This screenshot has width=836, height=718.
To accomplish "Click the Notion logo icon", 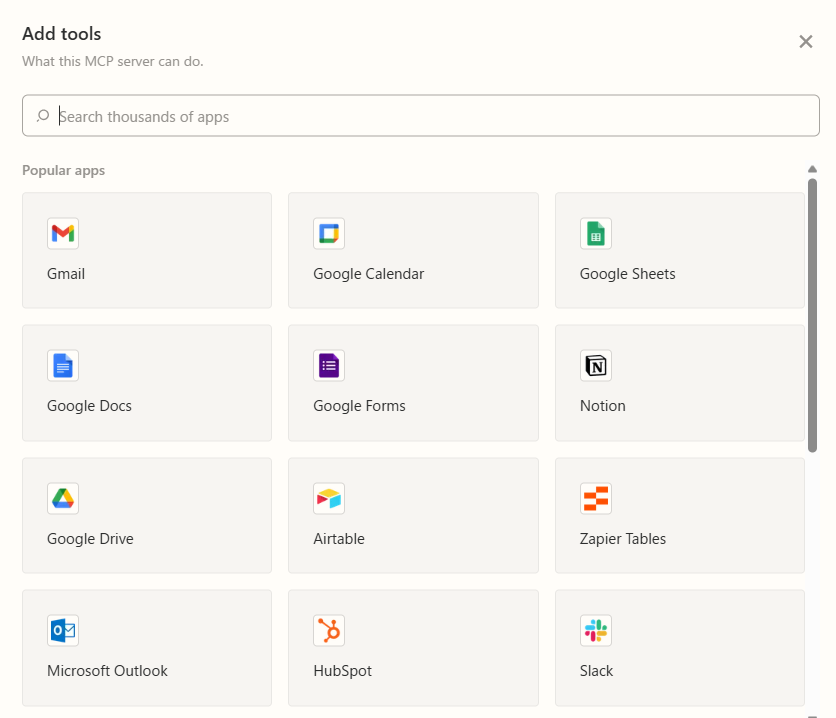I will click(596, 366).
